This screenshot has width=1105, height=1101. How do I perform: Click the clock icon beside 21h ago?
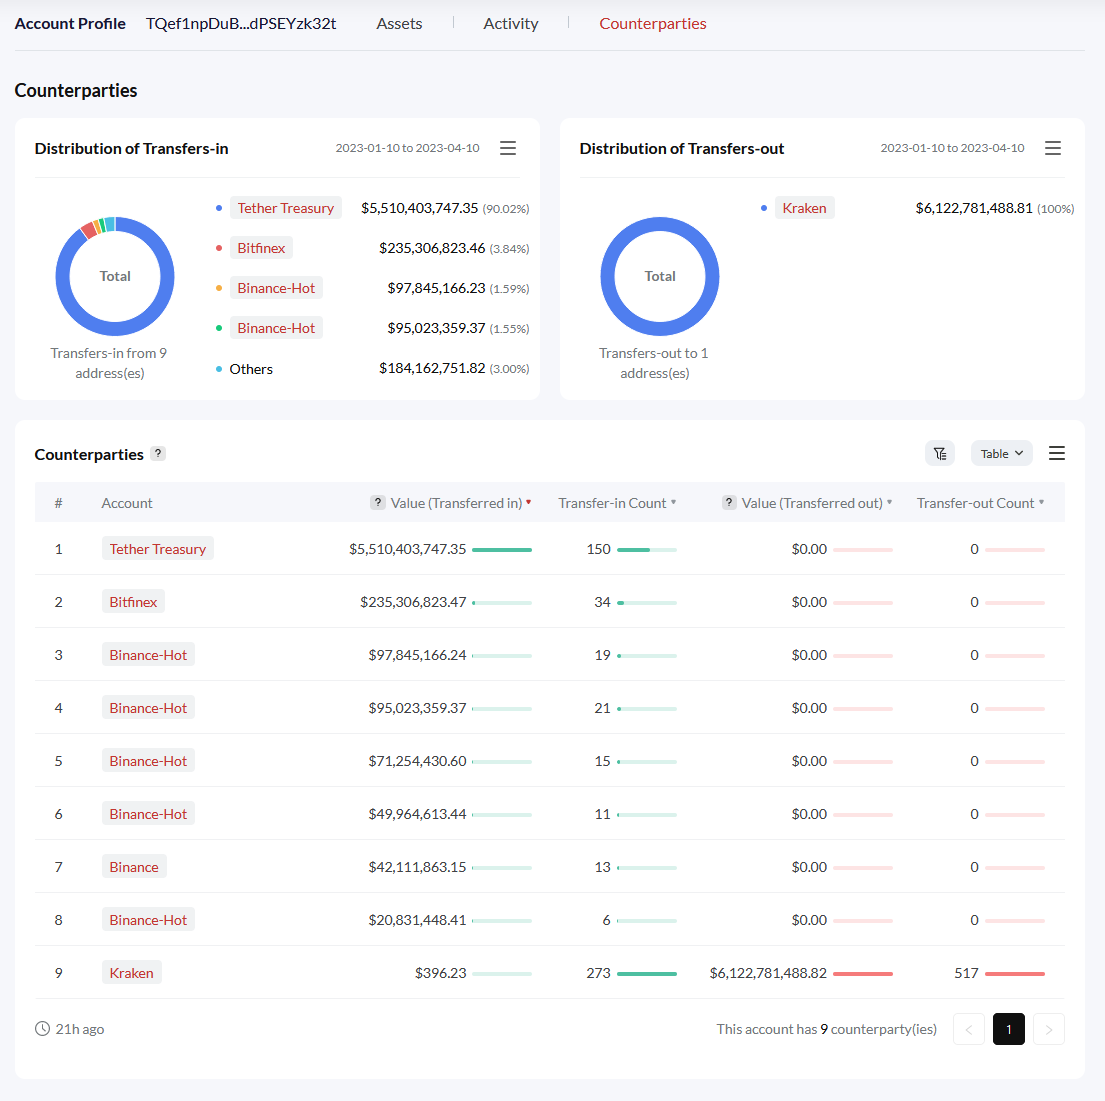click(x=42, y=1028)
